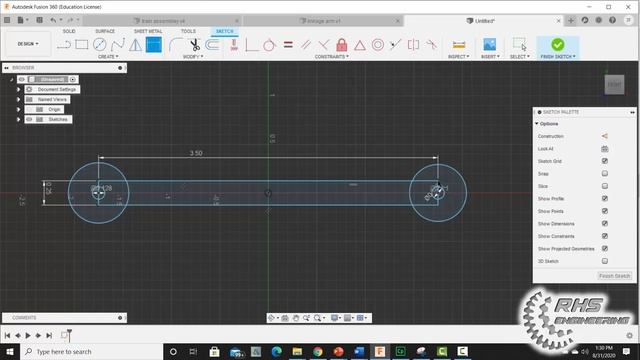Viewport: 640px width, 360px height.
Task: Expand the Sketches node
Action: (18, 119)
